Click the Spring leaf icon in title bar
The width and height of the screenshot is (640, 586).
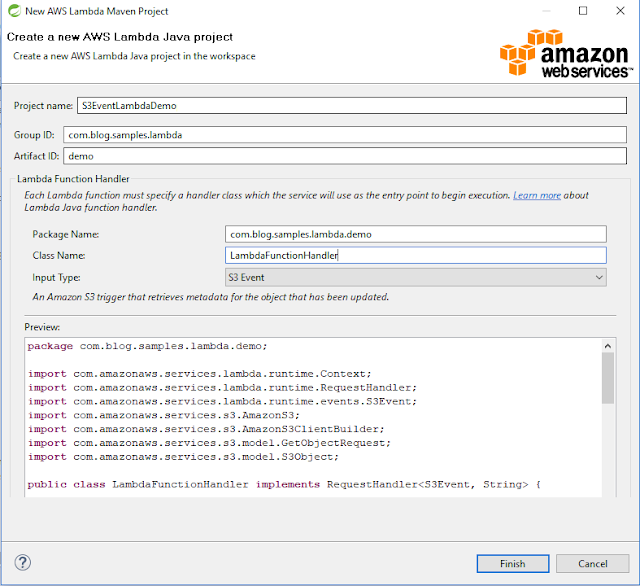pos(14,11)
